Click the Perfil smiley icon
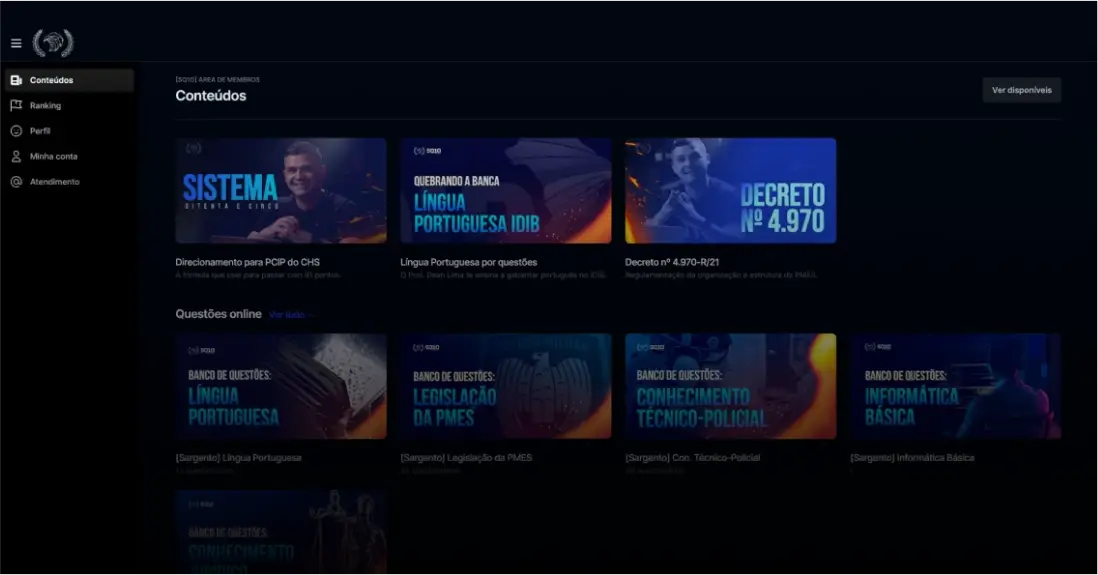The image size is (1098, 575). point(16,131)
